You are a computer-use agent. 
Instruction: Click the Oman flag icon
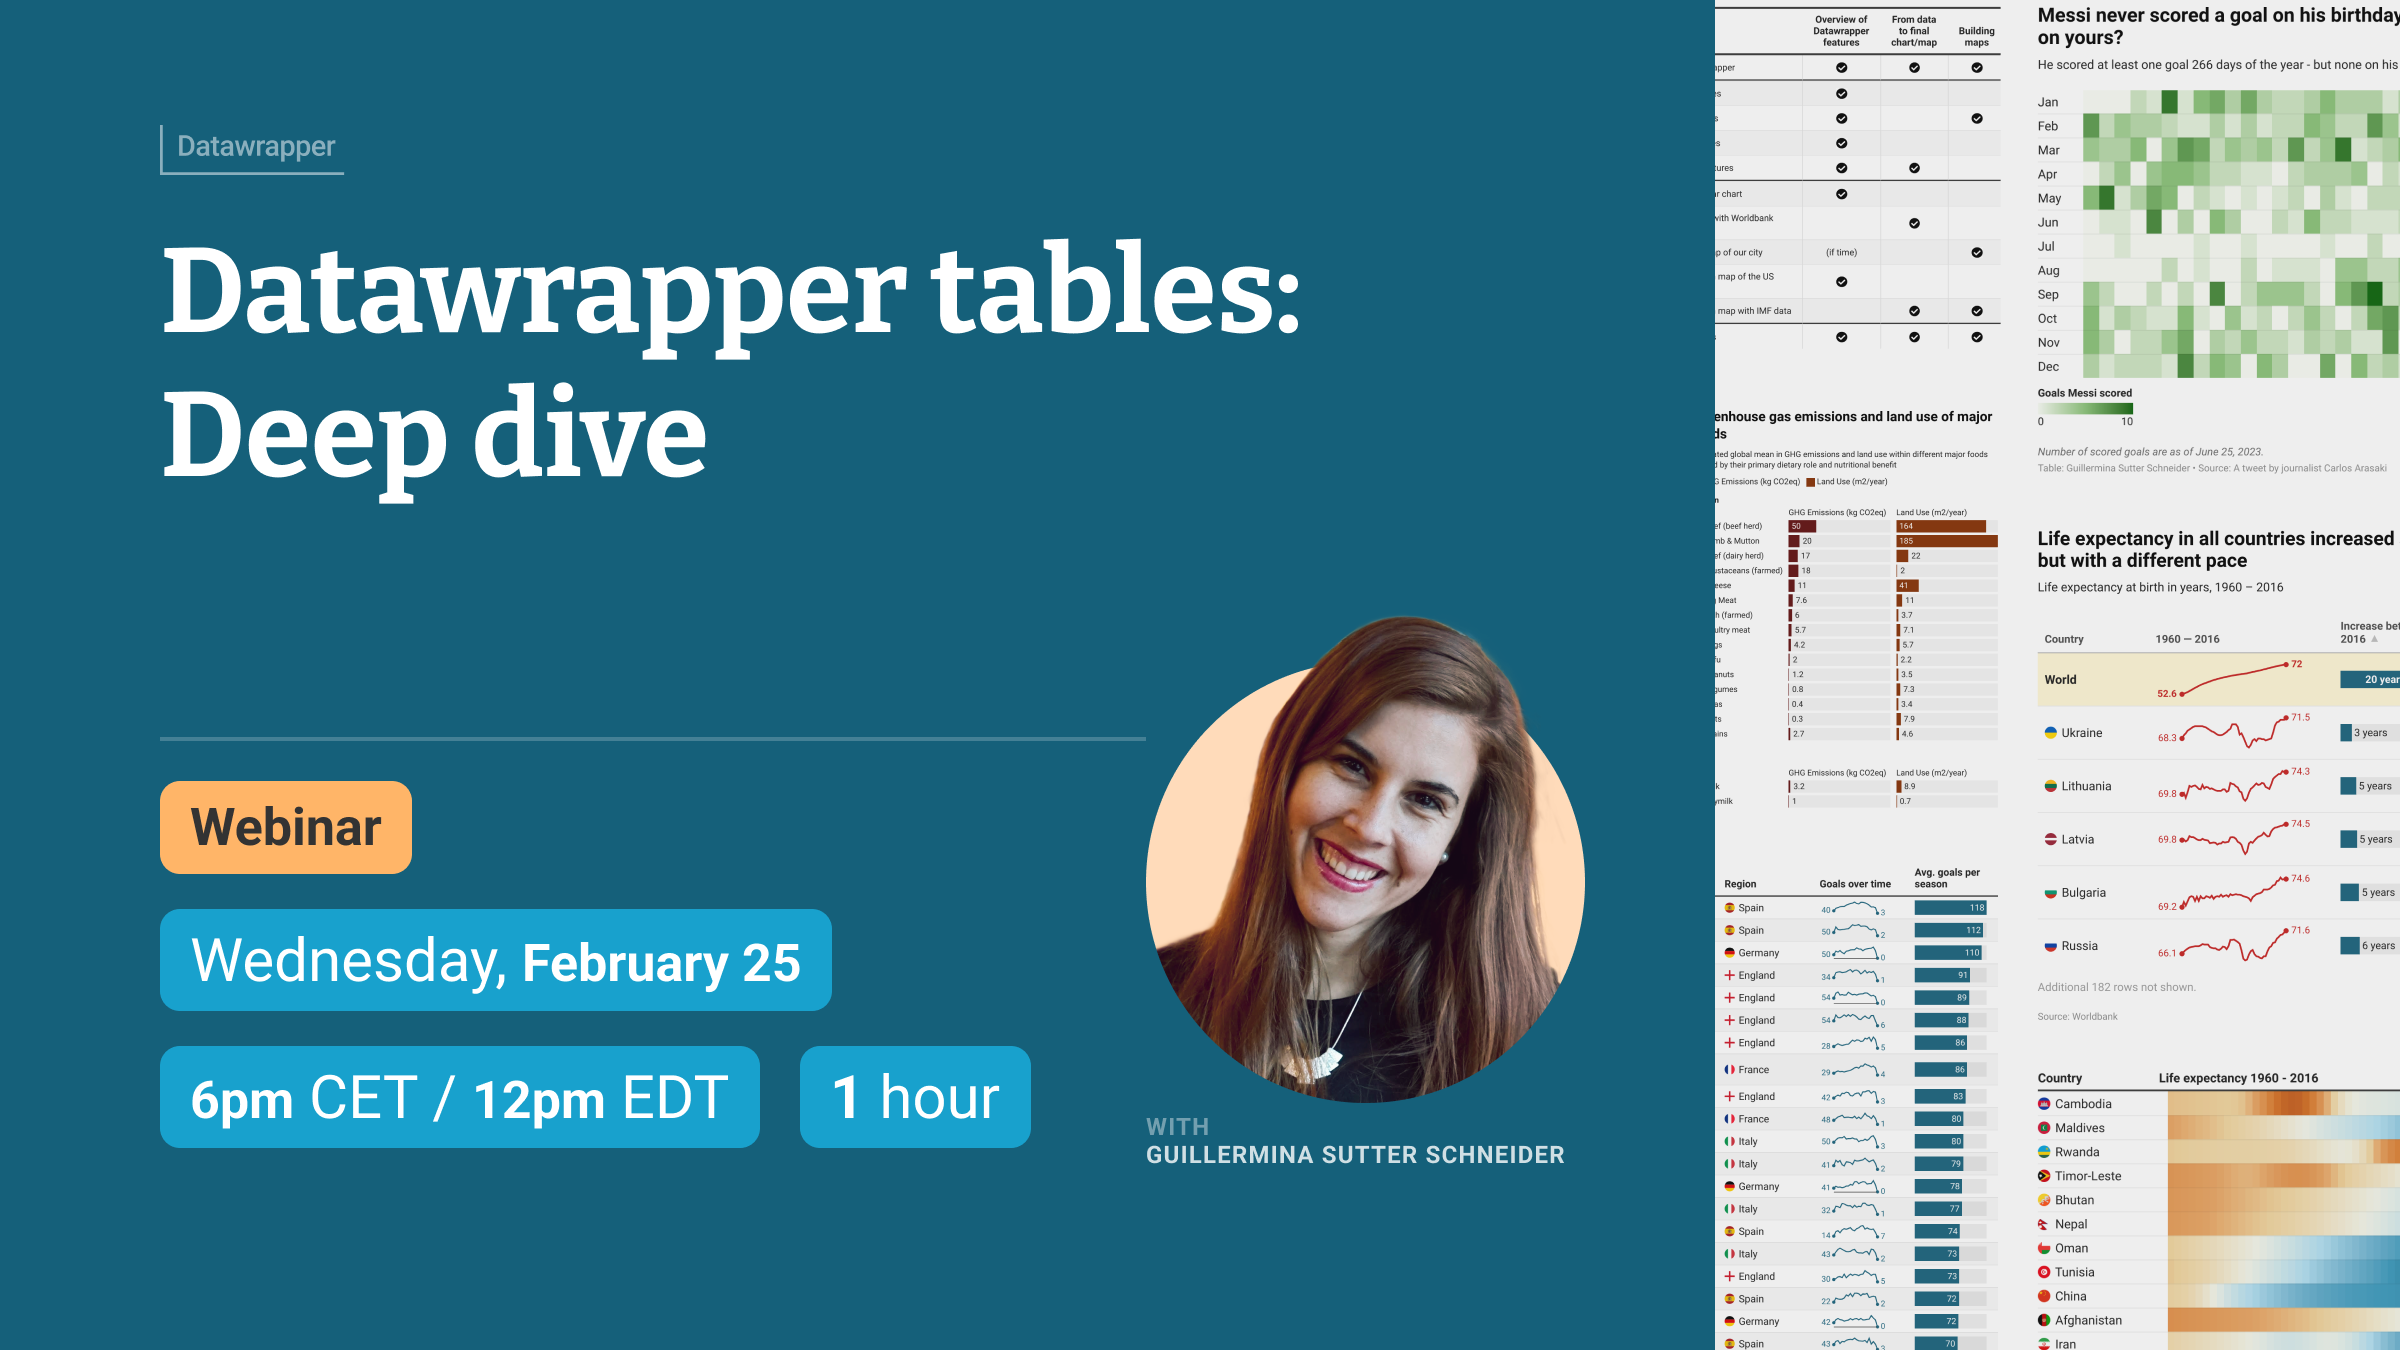[2044, 1248]
